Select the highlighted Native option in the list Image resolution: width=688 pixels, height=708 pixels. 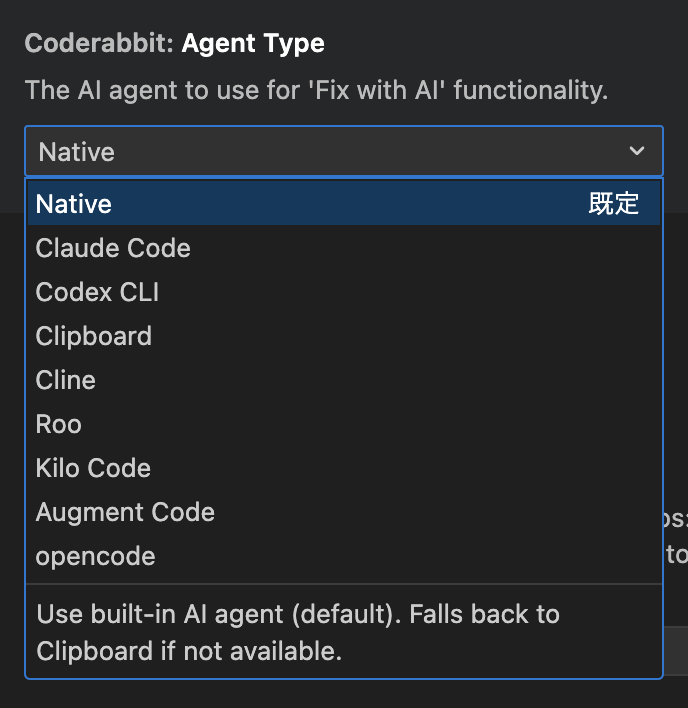[74, 204]
